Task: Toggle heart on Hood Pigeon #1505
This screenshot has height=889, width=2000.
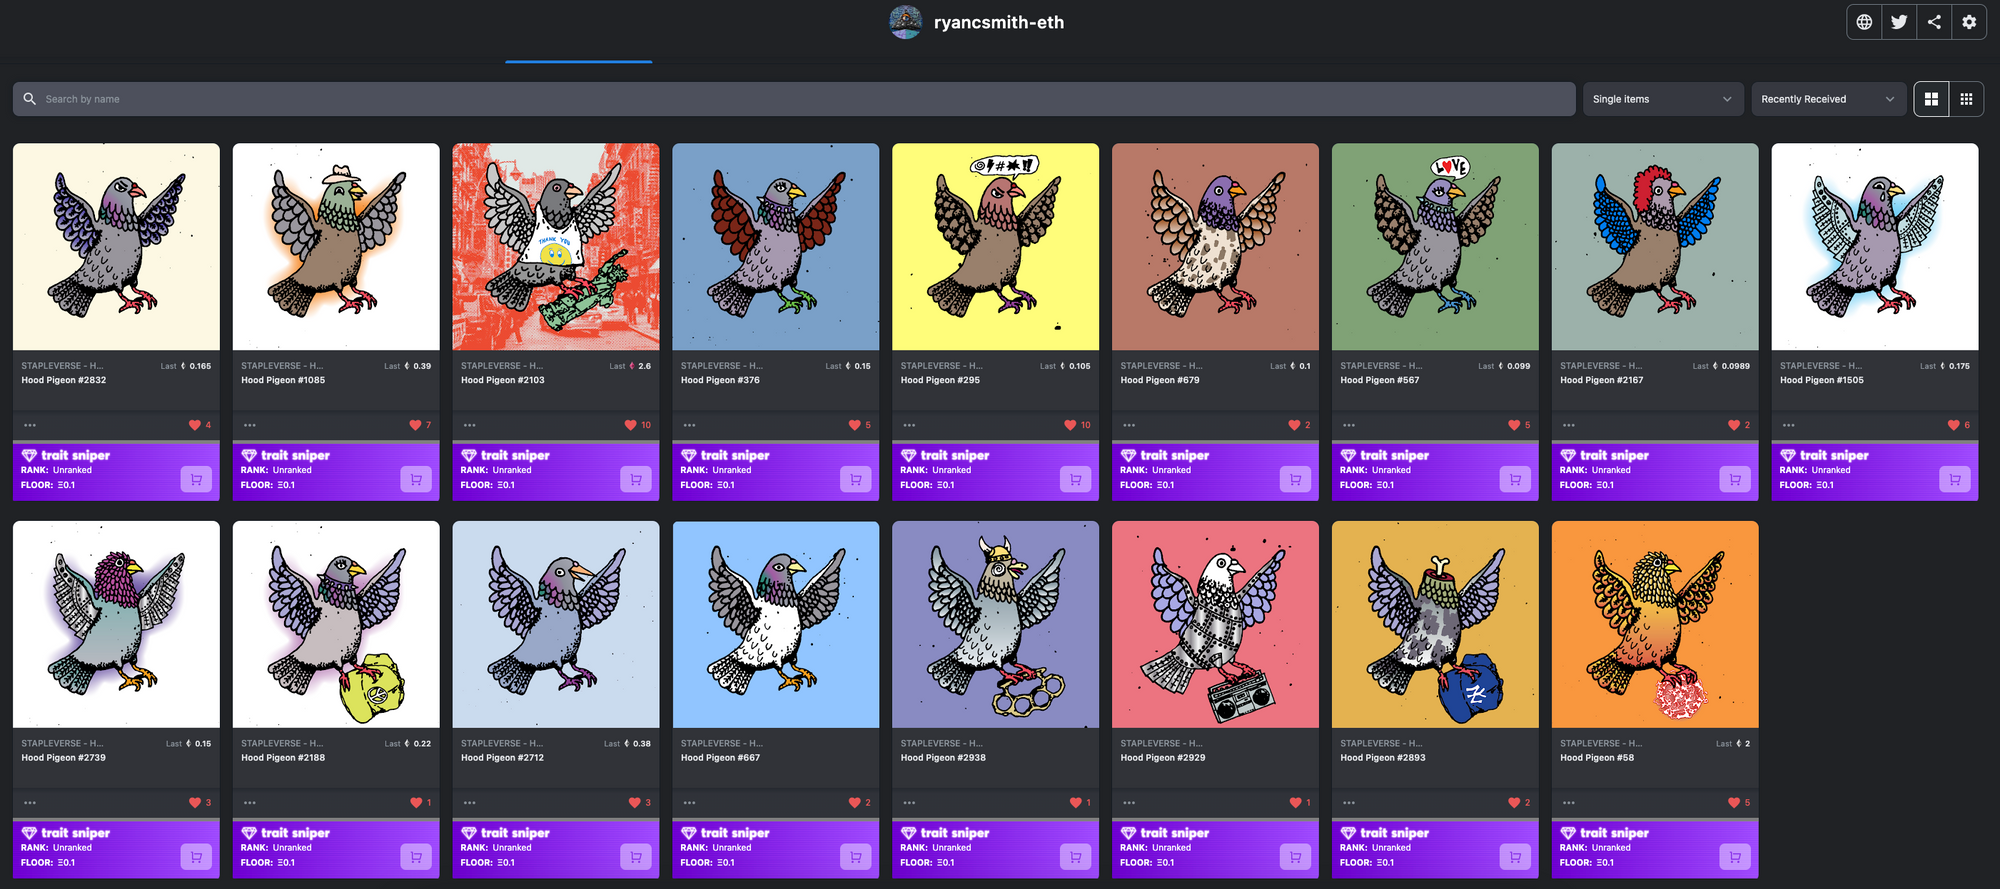Action: (1953, 425)
